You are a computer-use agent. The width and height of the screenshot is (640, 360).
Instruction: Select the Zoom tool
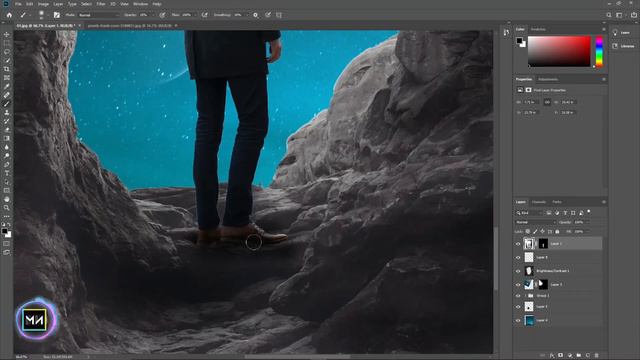click(x=7, y=208)
